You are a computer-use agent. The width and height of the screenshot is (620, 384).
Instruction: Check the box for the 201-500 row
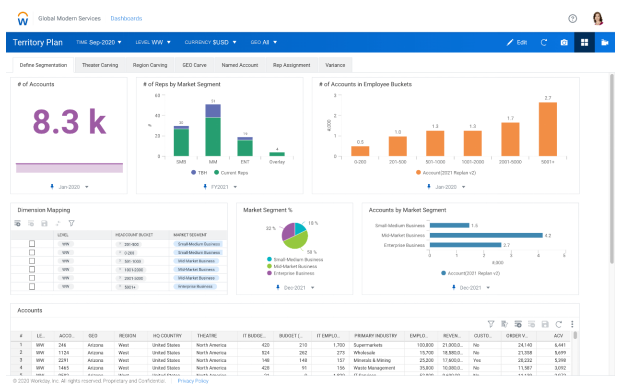click(32, 244)
